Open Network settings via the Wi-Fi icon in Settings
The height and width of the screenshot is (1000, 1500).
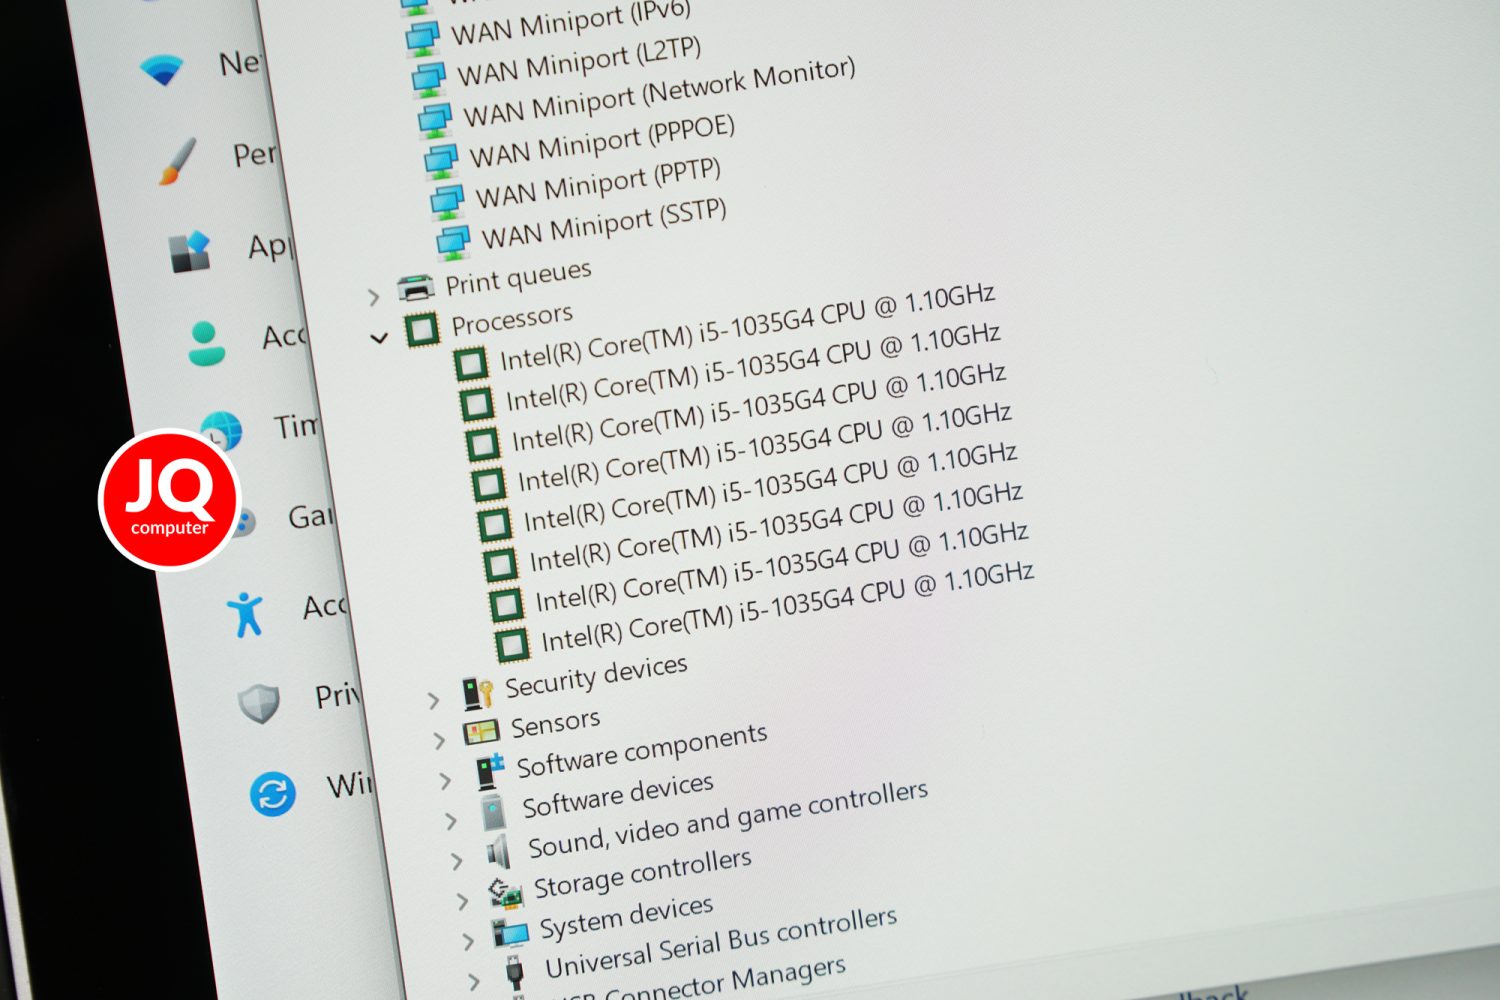[x=160, y=70]
